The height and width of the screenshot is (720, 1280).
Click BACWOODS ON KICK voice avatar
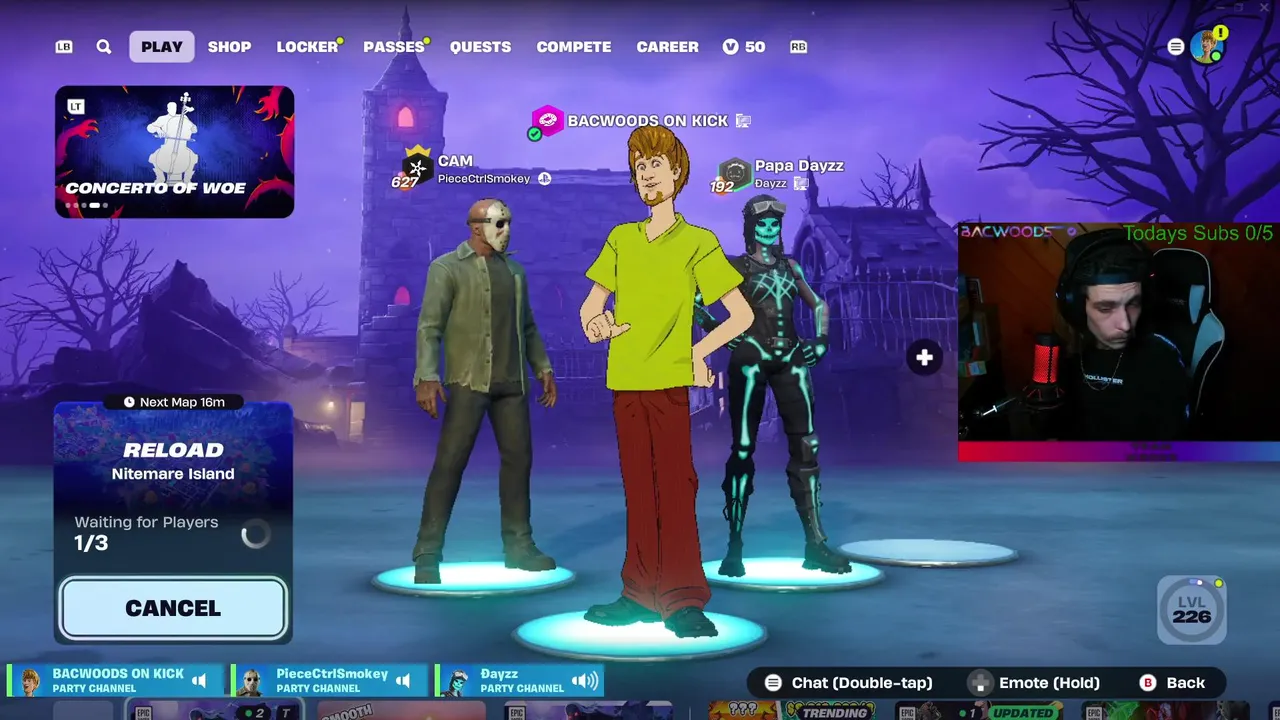click(x=31, y=681)
